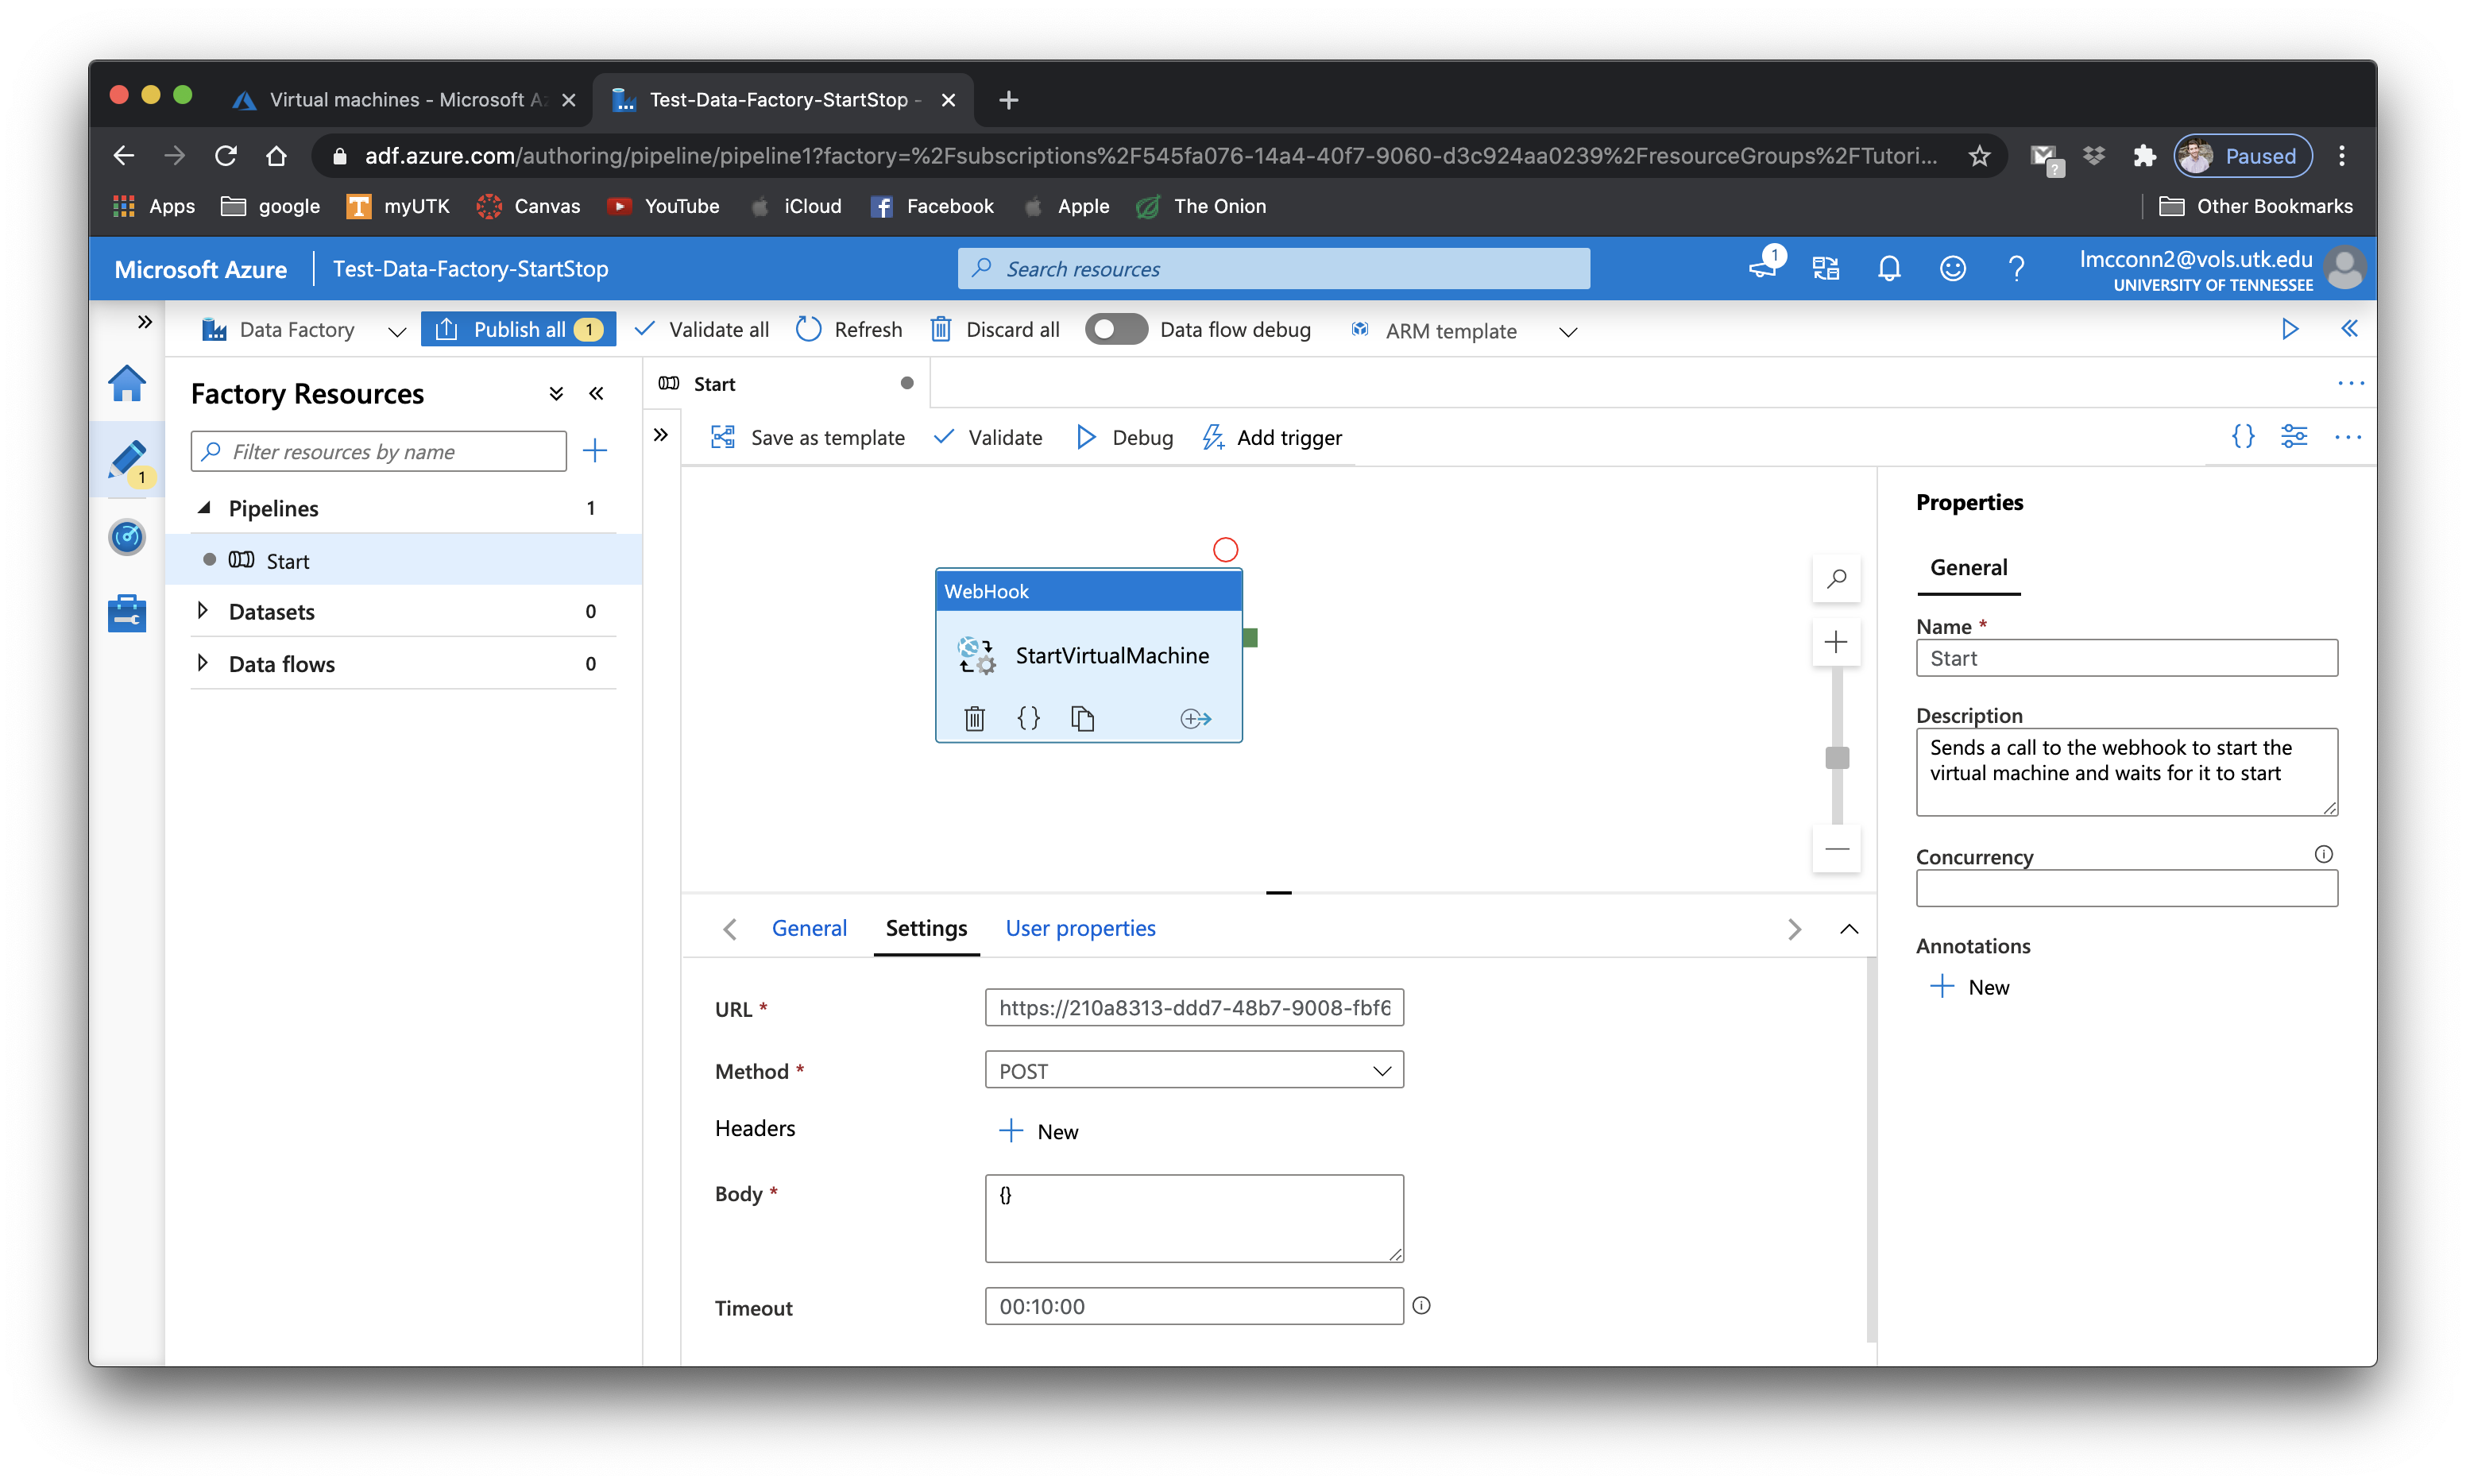Open pipeline toolbar more options ellipsis
This screenshot has height=1484, width=2466.
point(2347,437)
